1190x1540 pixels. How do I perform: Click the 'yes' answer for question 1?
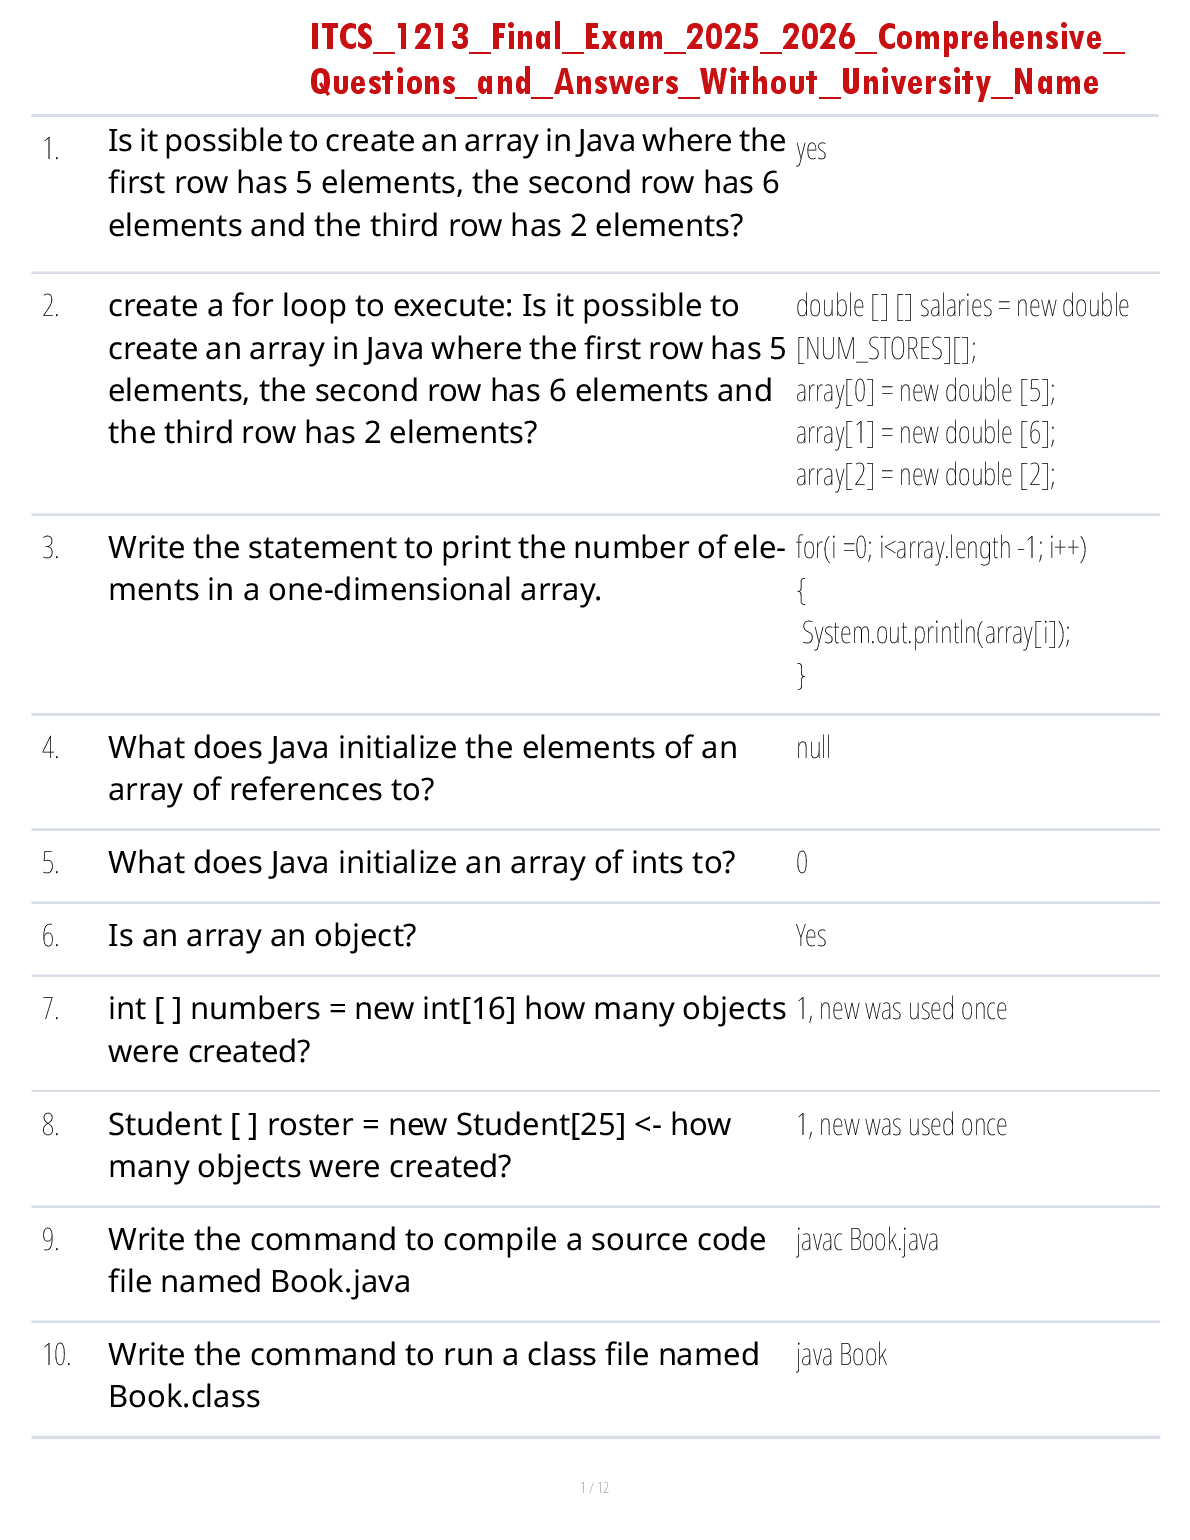[811, 149]
